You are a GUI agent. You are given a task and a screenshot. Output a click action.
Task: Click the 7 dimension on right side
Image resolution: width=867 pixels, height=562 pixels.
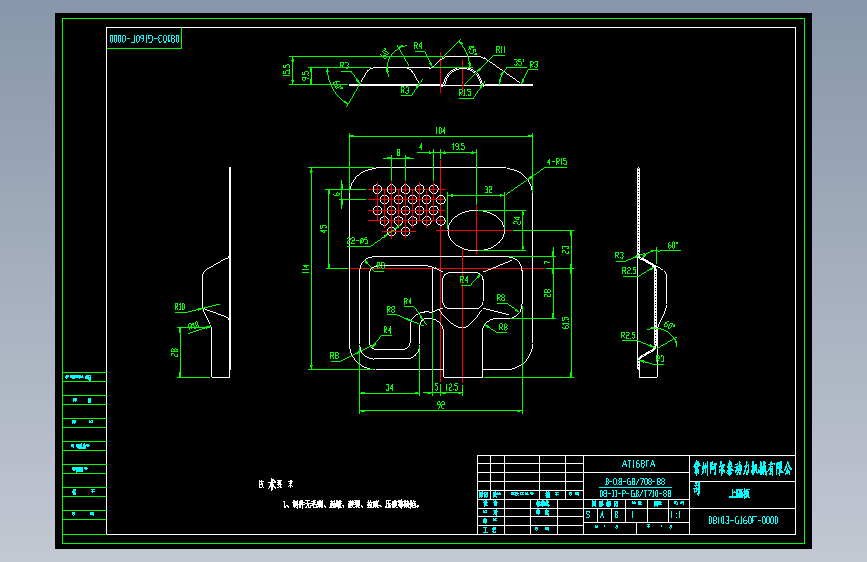[x=547, y=263]
